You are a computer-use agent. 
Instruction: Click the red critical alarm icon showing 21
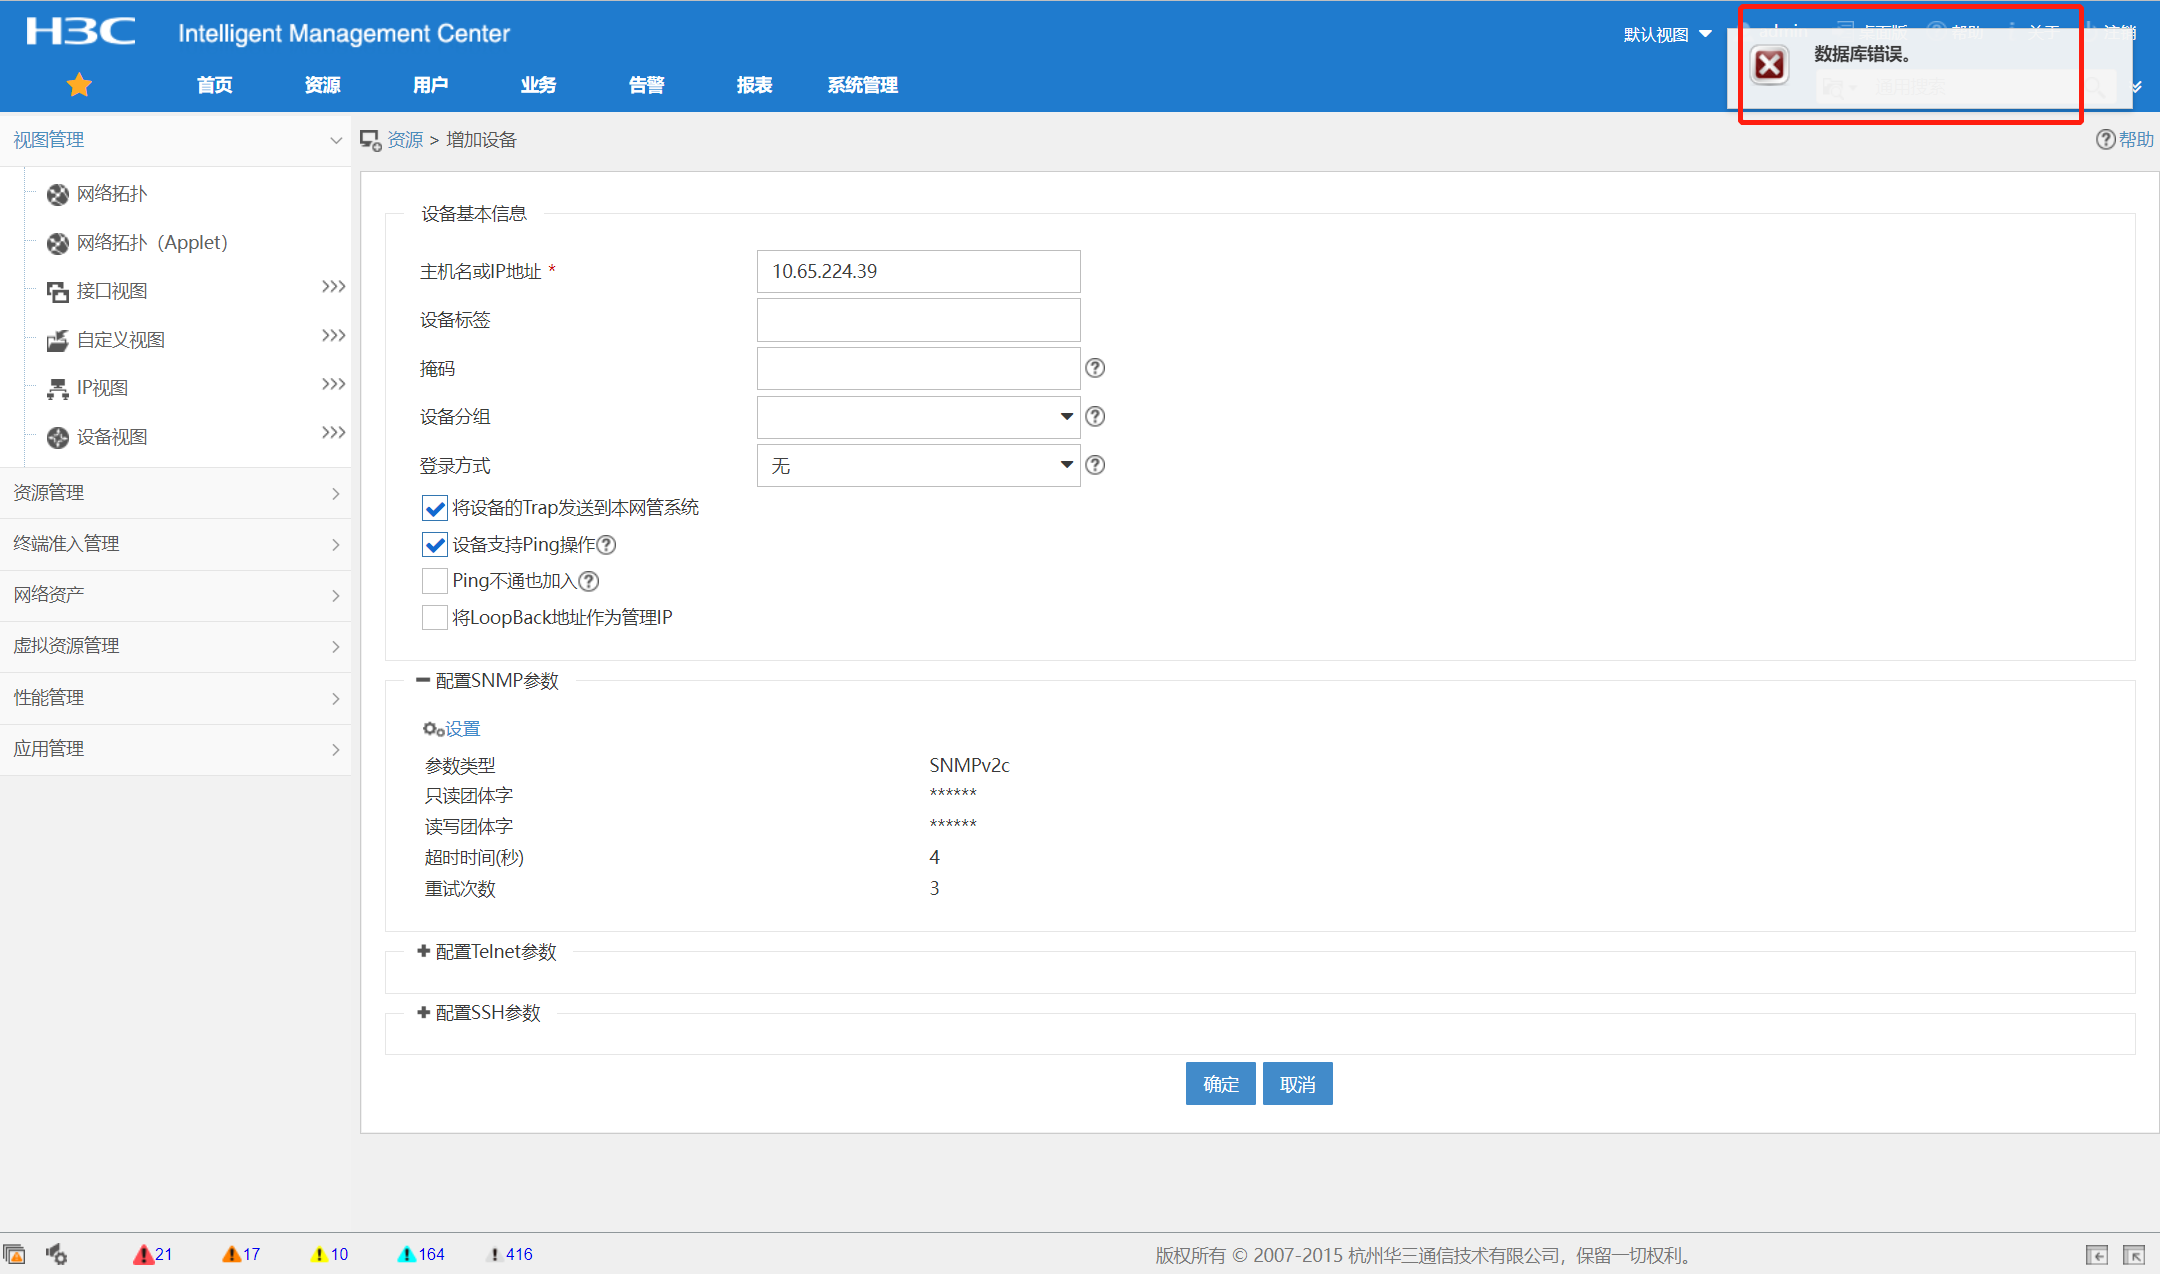pyautogui.click(x=143, y=1254)
